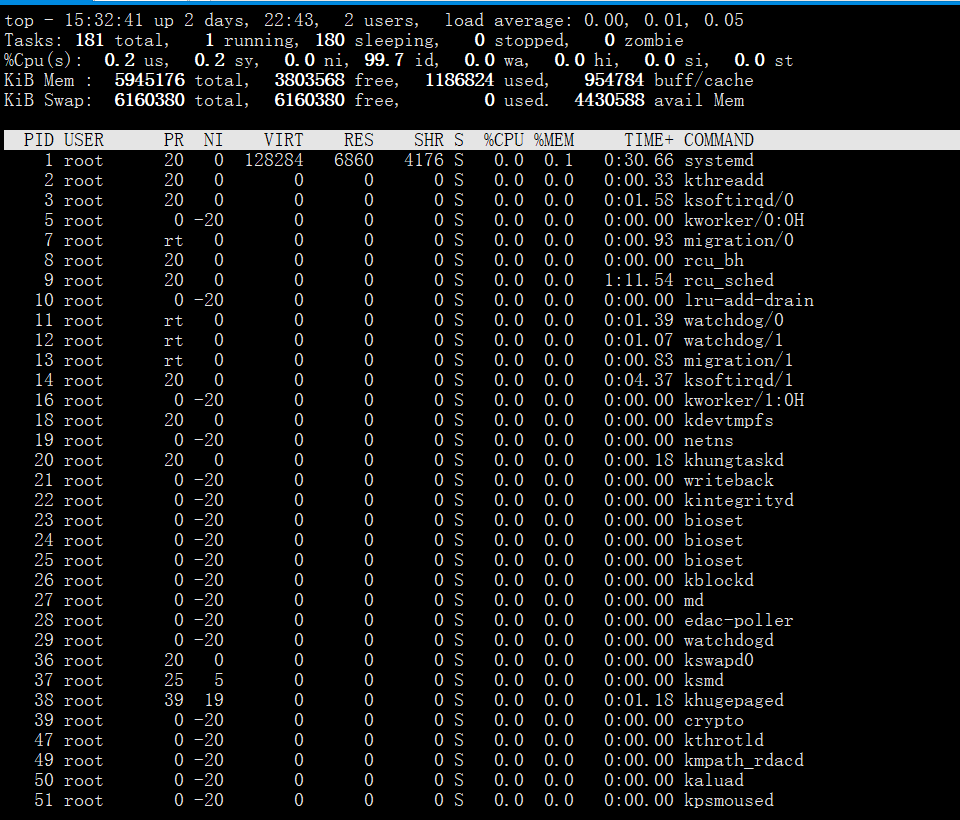Image resolution: width=960 pixels, height=820 pixels.
Task: Select the khungtaskd process name
Action: pos(733,461)
